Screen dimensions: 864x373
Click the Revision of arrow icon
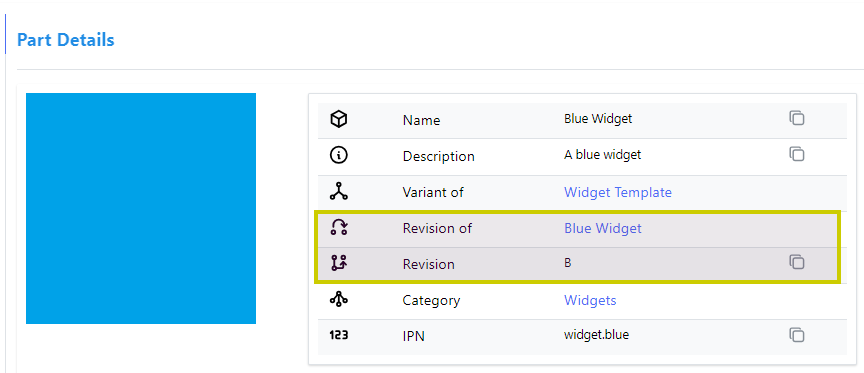pyautogui.click(x=338, y=228)
